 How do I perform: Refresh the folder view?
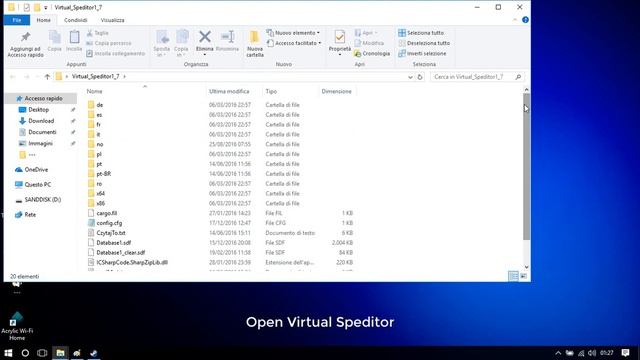(x=420, y=77)
